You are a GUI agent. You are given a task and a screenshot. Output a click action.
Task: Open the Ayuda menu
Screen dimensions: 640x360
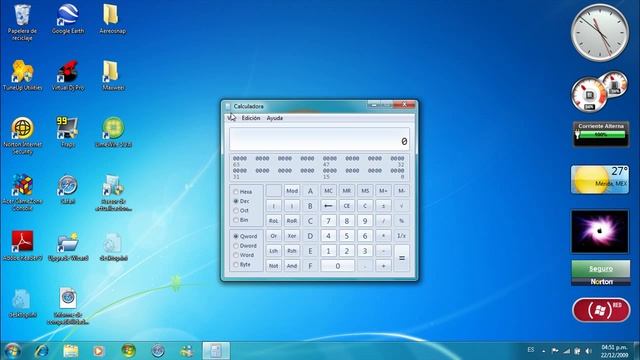[x=275, y=118]
